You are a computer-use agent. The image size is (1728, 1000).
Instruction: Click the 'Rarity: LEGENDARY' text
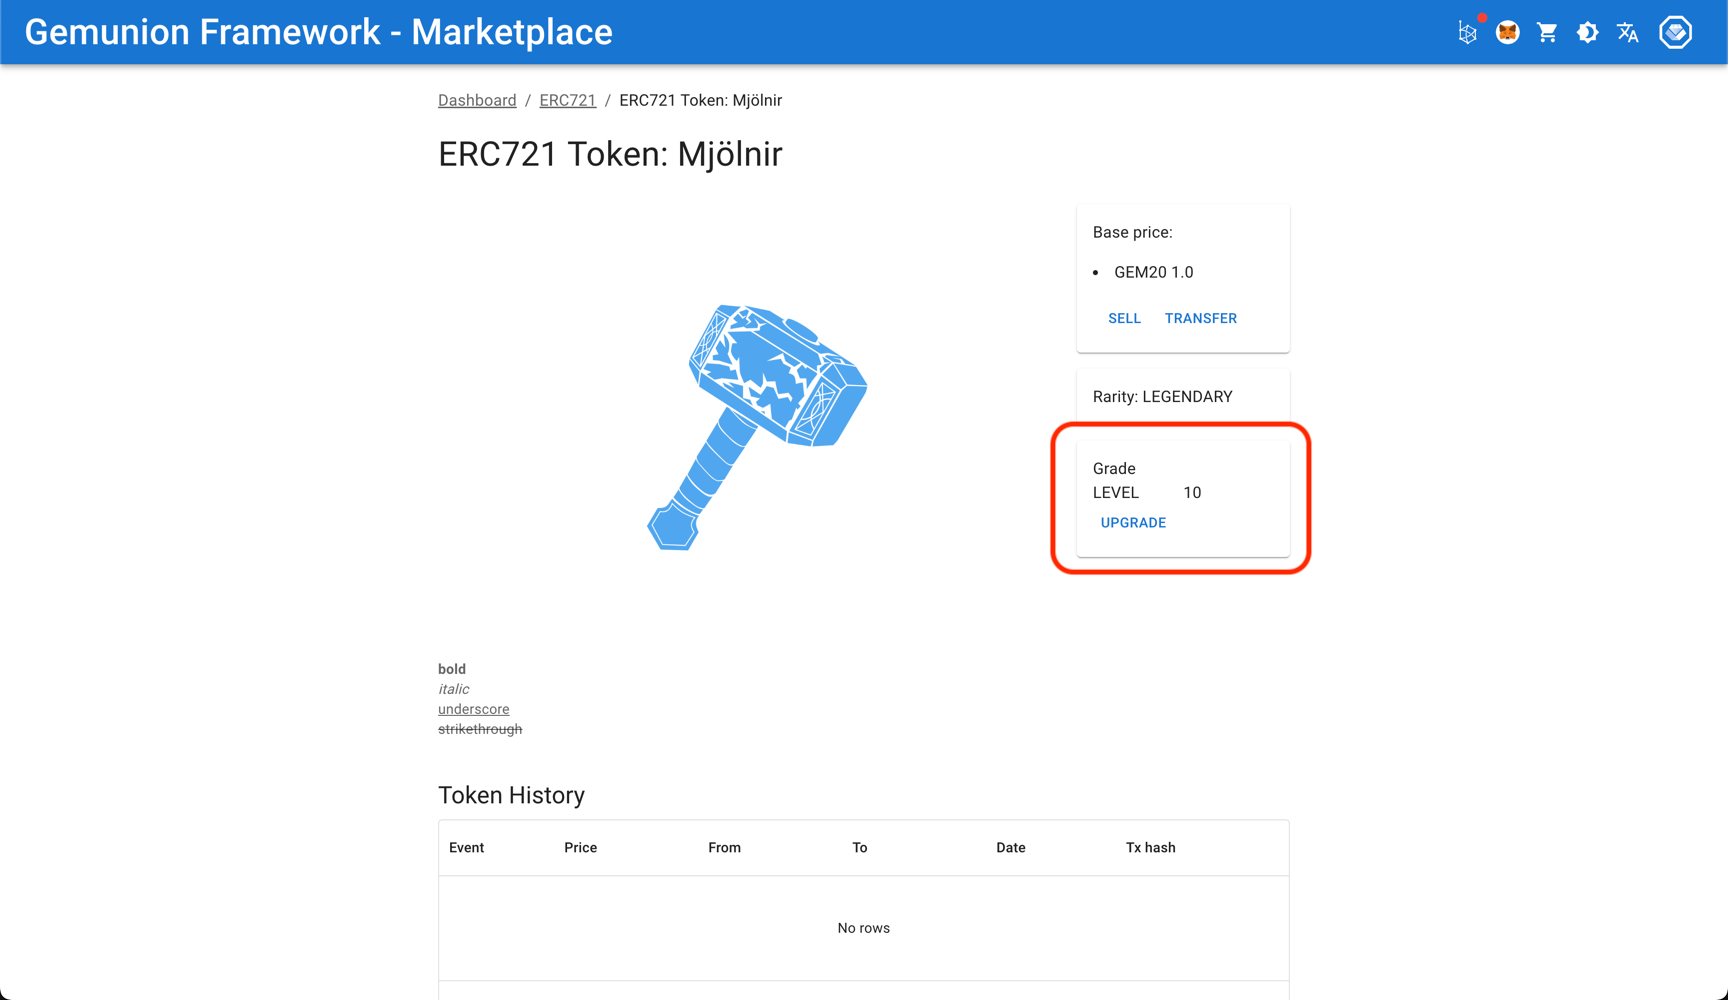coord(1162,397)
